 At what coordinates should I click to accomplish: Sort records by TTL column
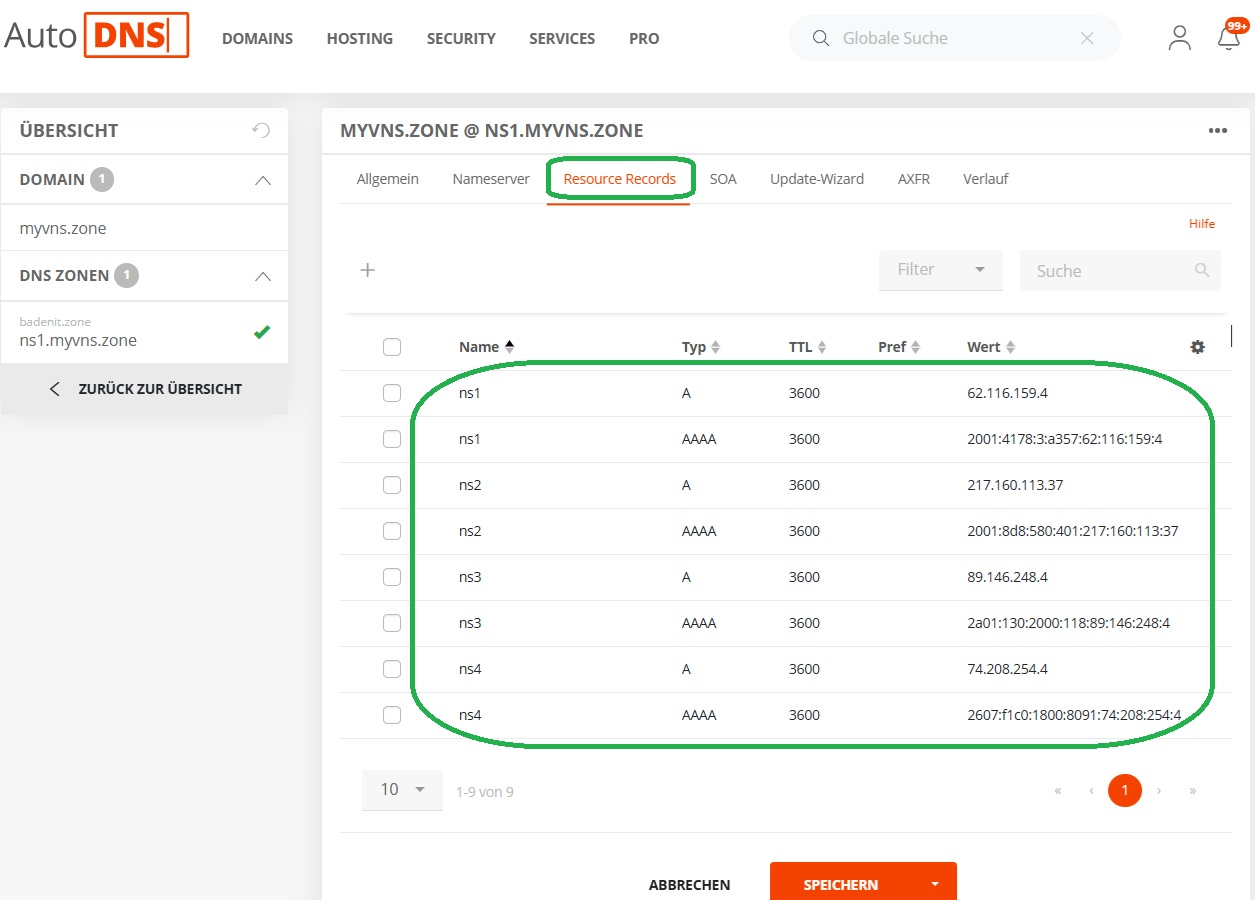(808, 347)
